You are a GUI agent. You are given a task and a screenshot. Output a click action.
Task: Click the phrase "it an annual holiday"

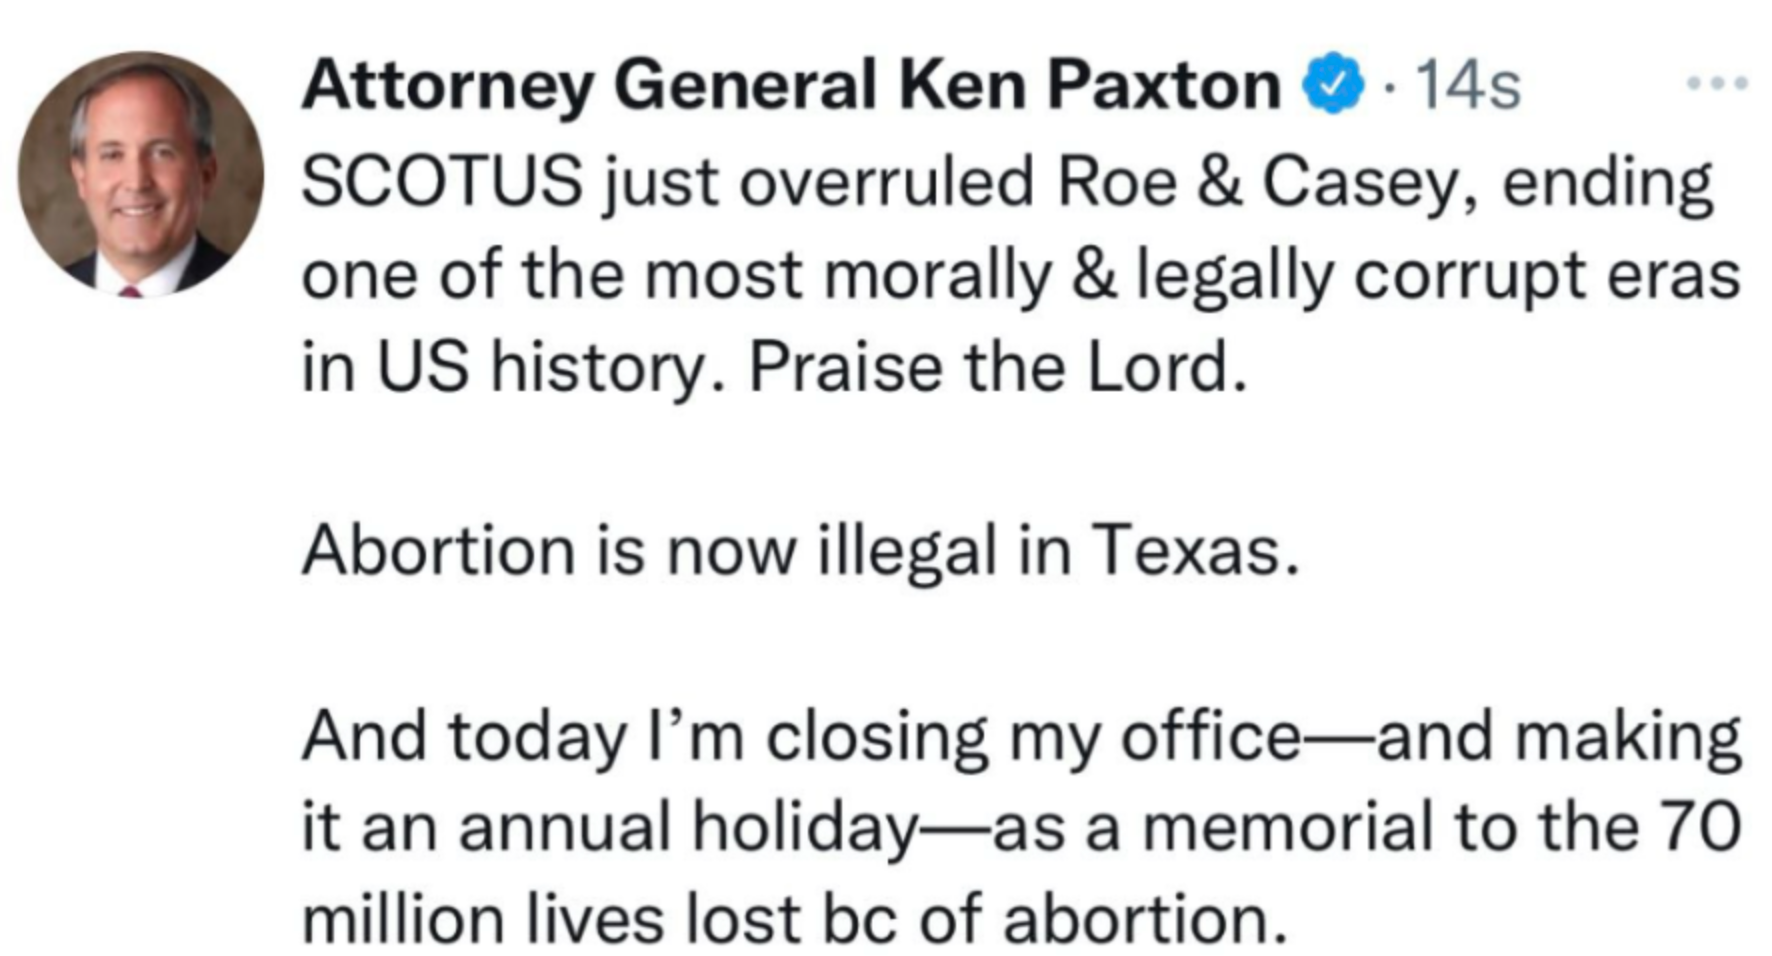pos(608,828)
